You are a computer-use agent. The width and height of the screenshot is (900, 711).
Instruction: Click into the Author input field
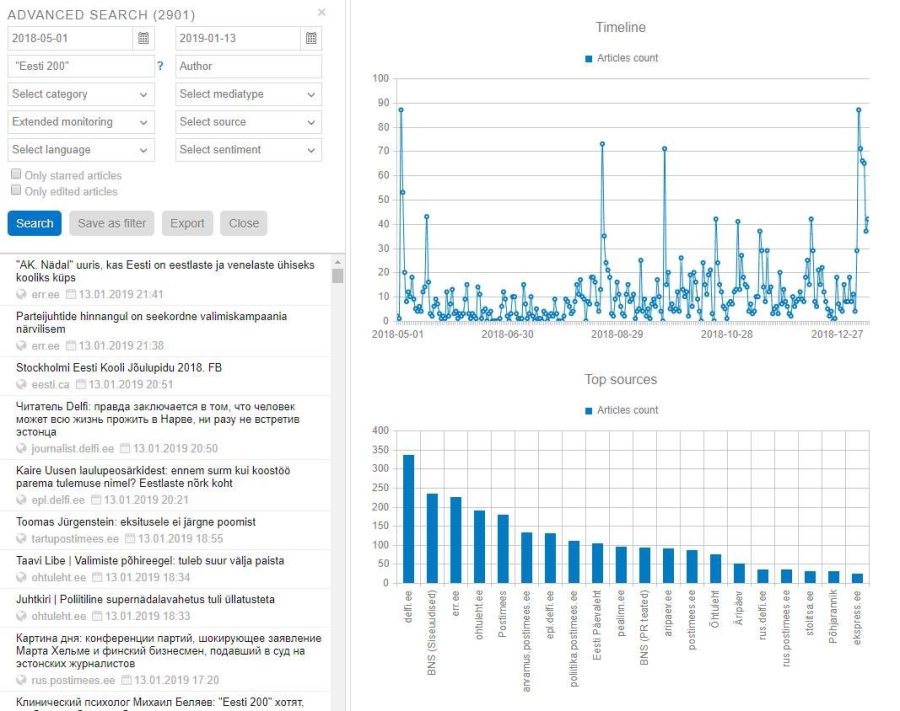click(x=248, y=67)
